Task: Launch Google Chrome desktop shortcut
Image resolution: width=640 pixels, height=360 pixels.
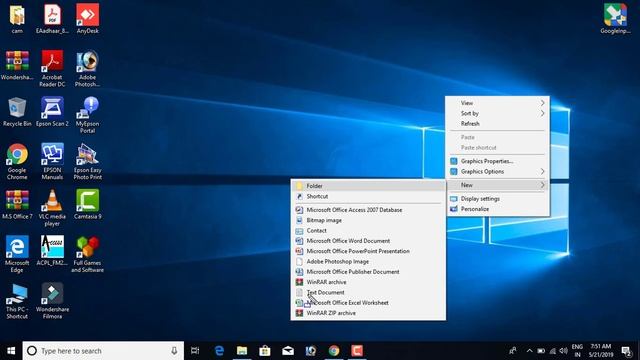Action: [x=17, y=161]
